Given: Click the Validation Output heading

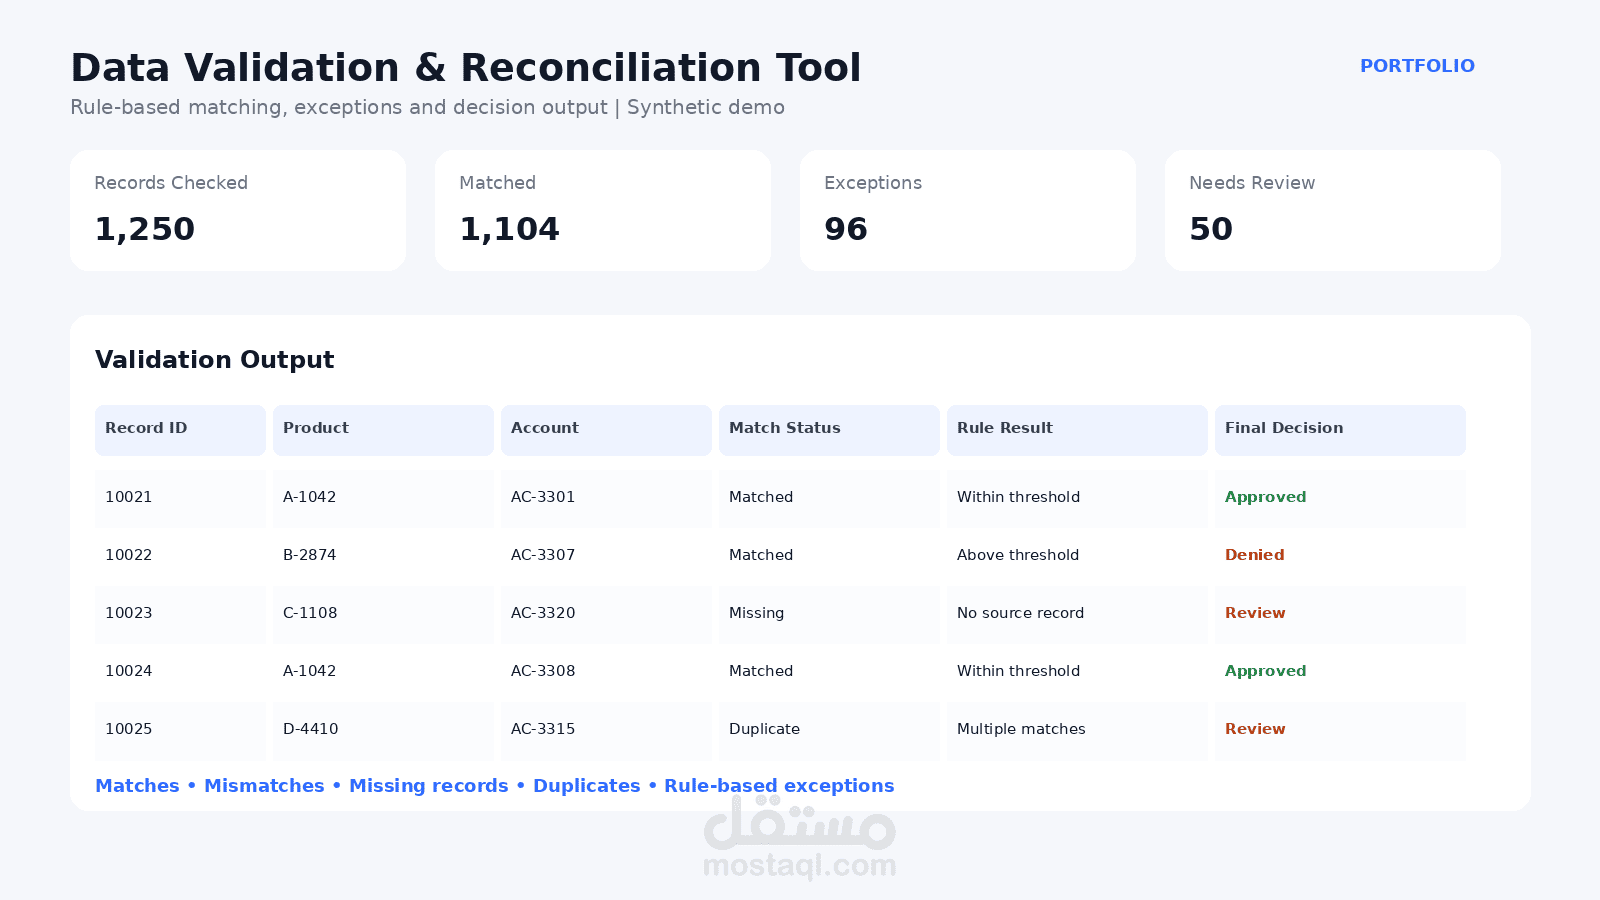Looking at the screenshot, I should point(215,360).
